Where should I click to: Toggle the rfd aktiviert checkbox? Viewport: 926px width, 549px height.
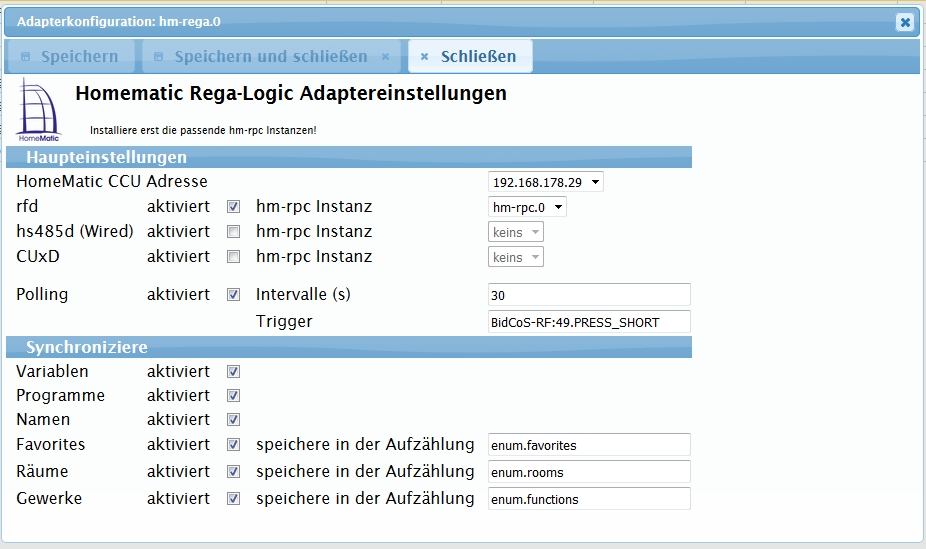click(x=233, y=207)
